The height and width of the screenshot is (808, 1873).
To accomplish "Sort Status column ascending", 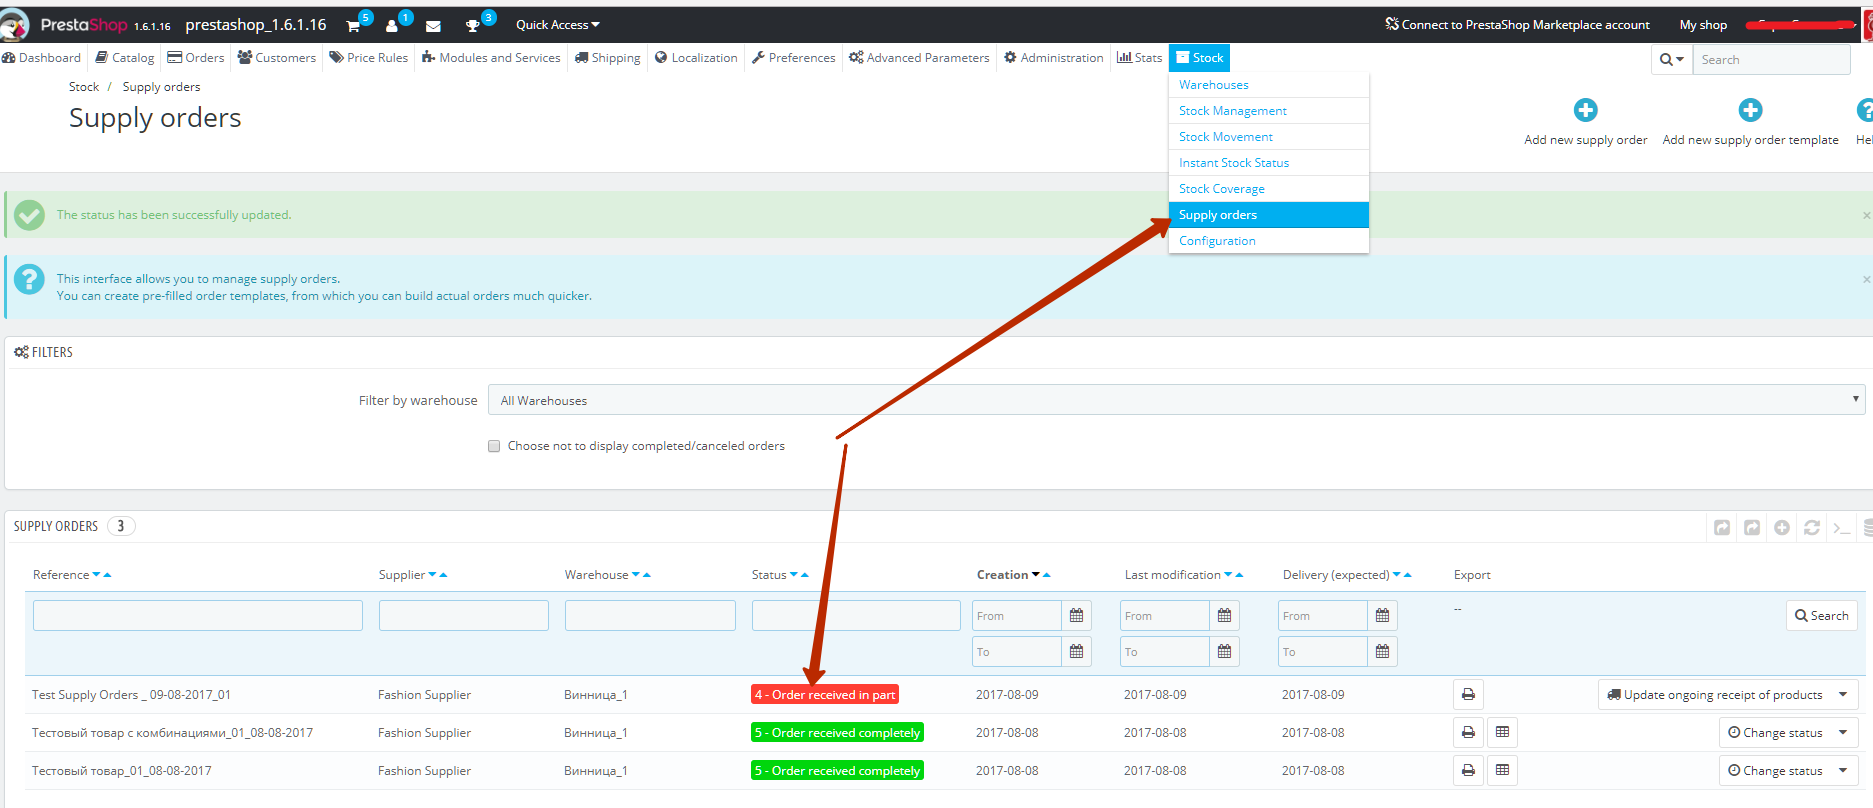I will [805, 575].
